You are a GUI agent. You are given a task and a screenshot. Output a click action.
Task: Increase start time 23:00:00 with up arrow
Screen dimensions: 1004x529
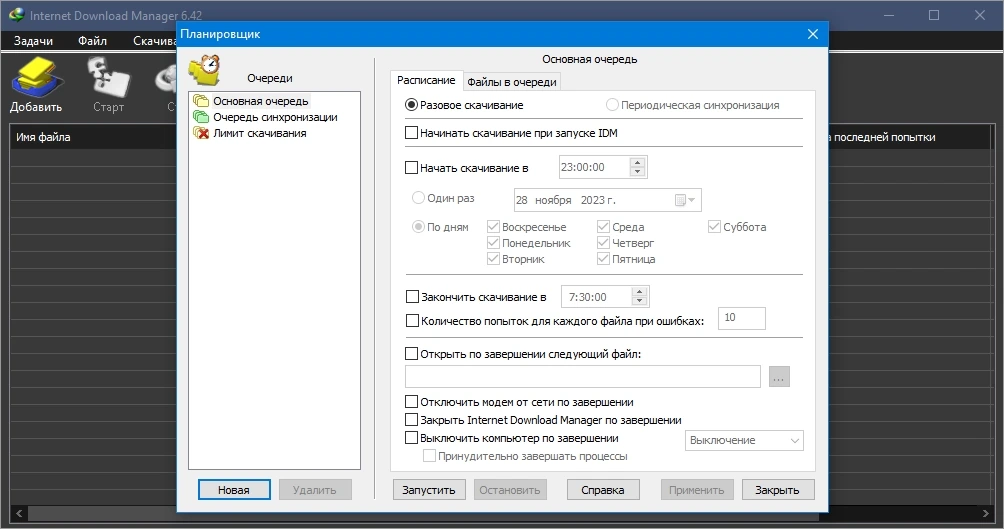(636, 162)
